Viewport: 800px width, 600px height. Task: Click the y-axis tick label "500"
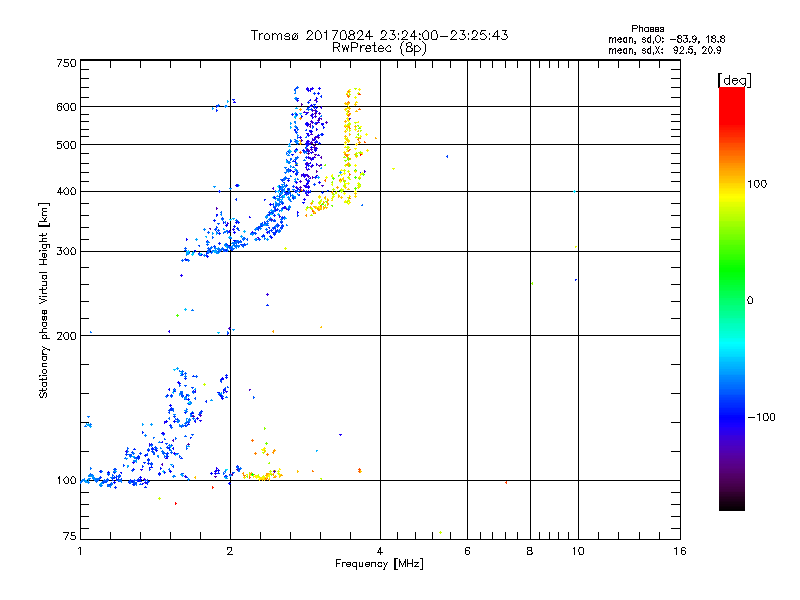(66, 145)
